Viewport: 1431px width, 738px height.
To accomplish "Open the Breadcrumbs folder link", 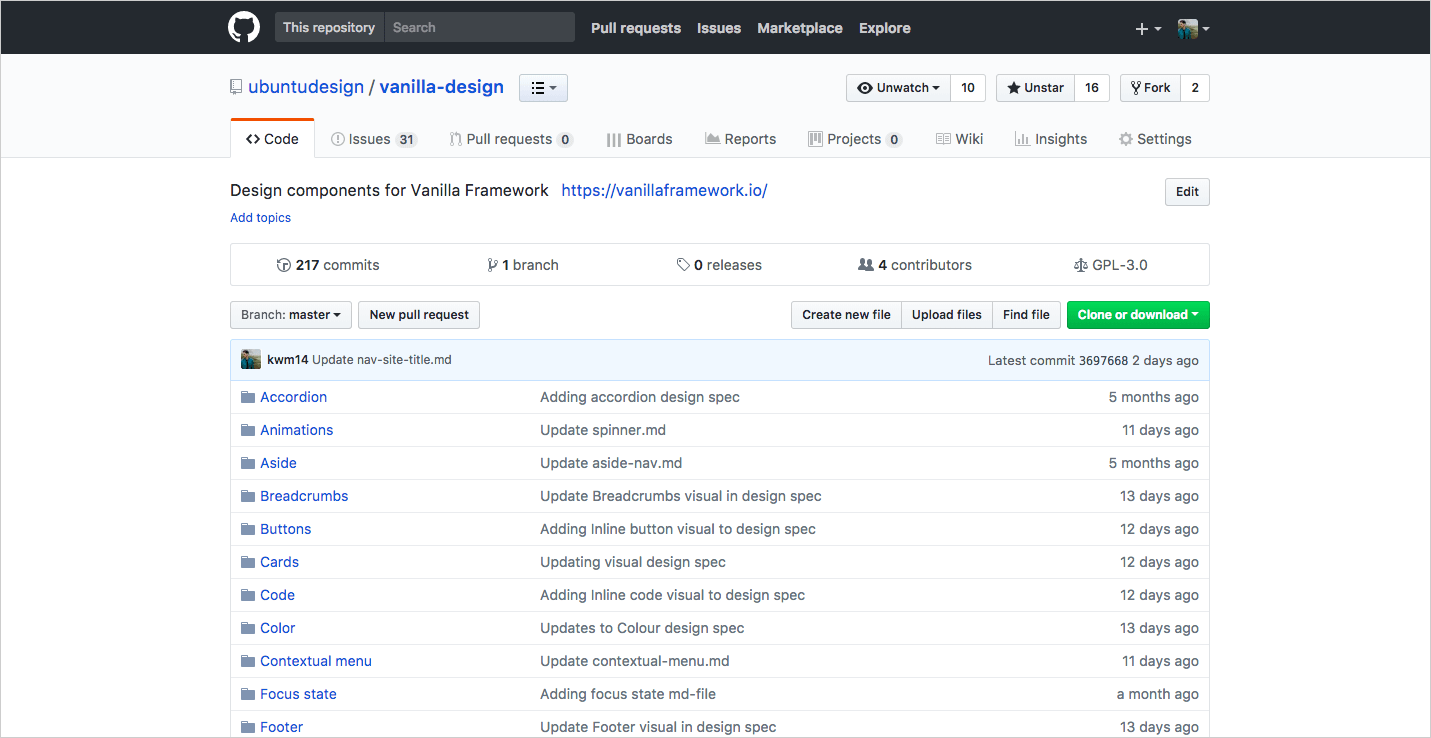I will tap(304, 496).
